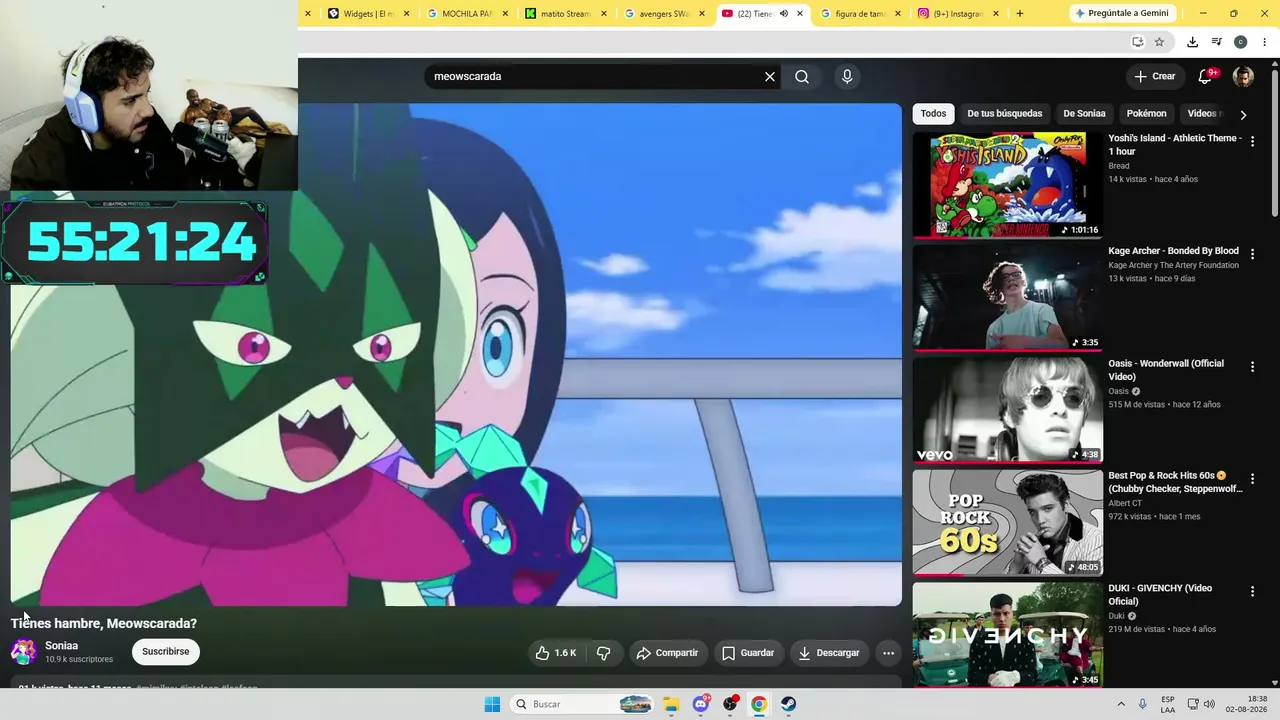Image resolution: width=1280 pixels, height=720 pixels.
Task: Play the Kage Archer thumbnail
Action: pos(1007,297)
